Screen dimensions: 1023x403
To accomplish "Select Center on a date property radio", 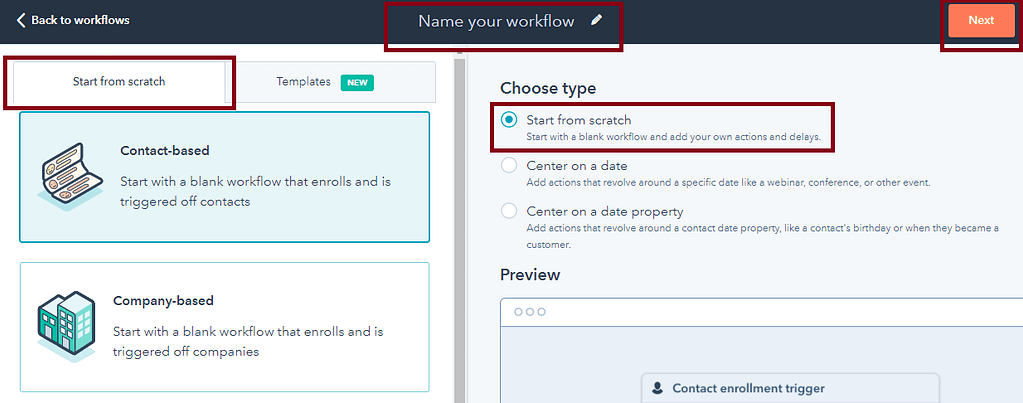I will (x=509, y=211).
